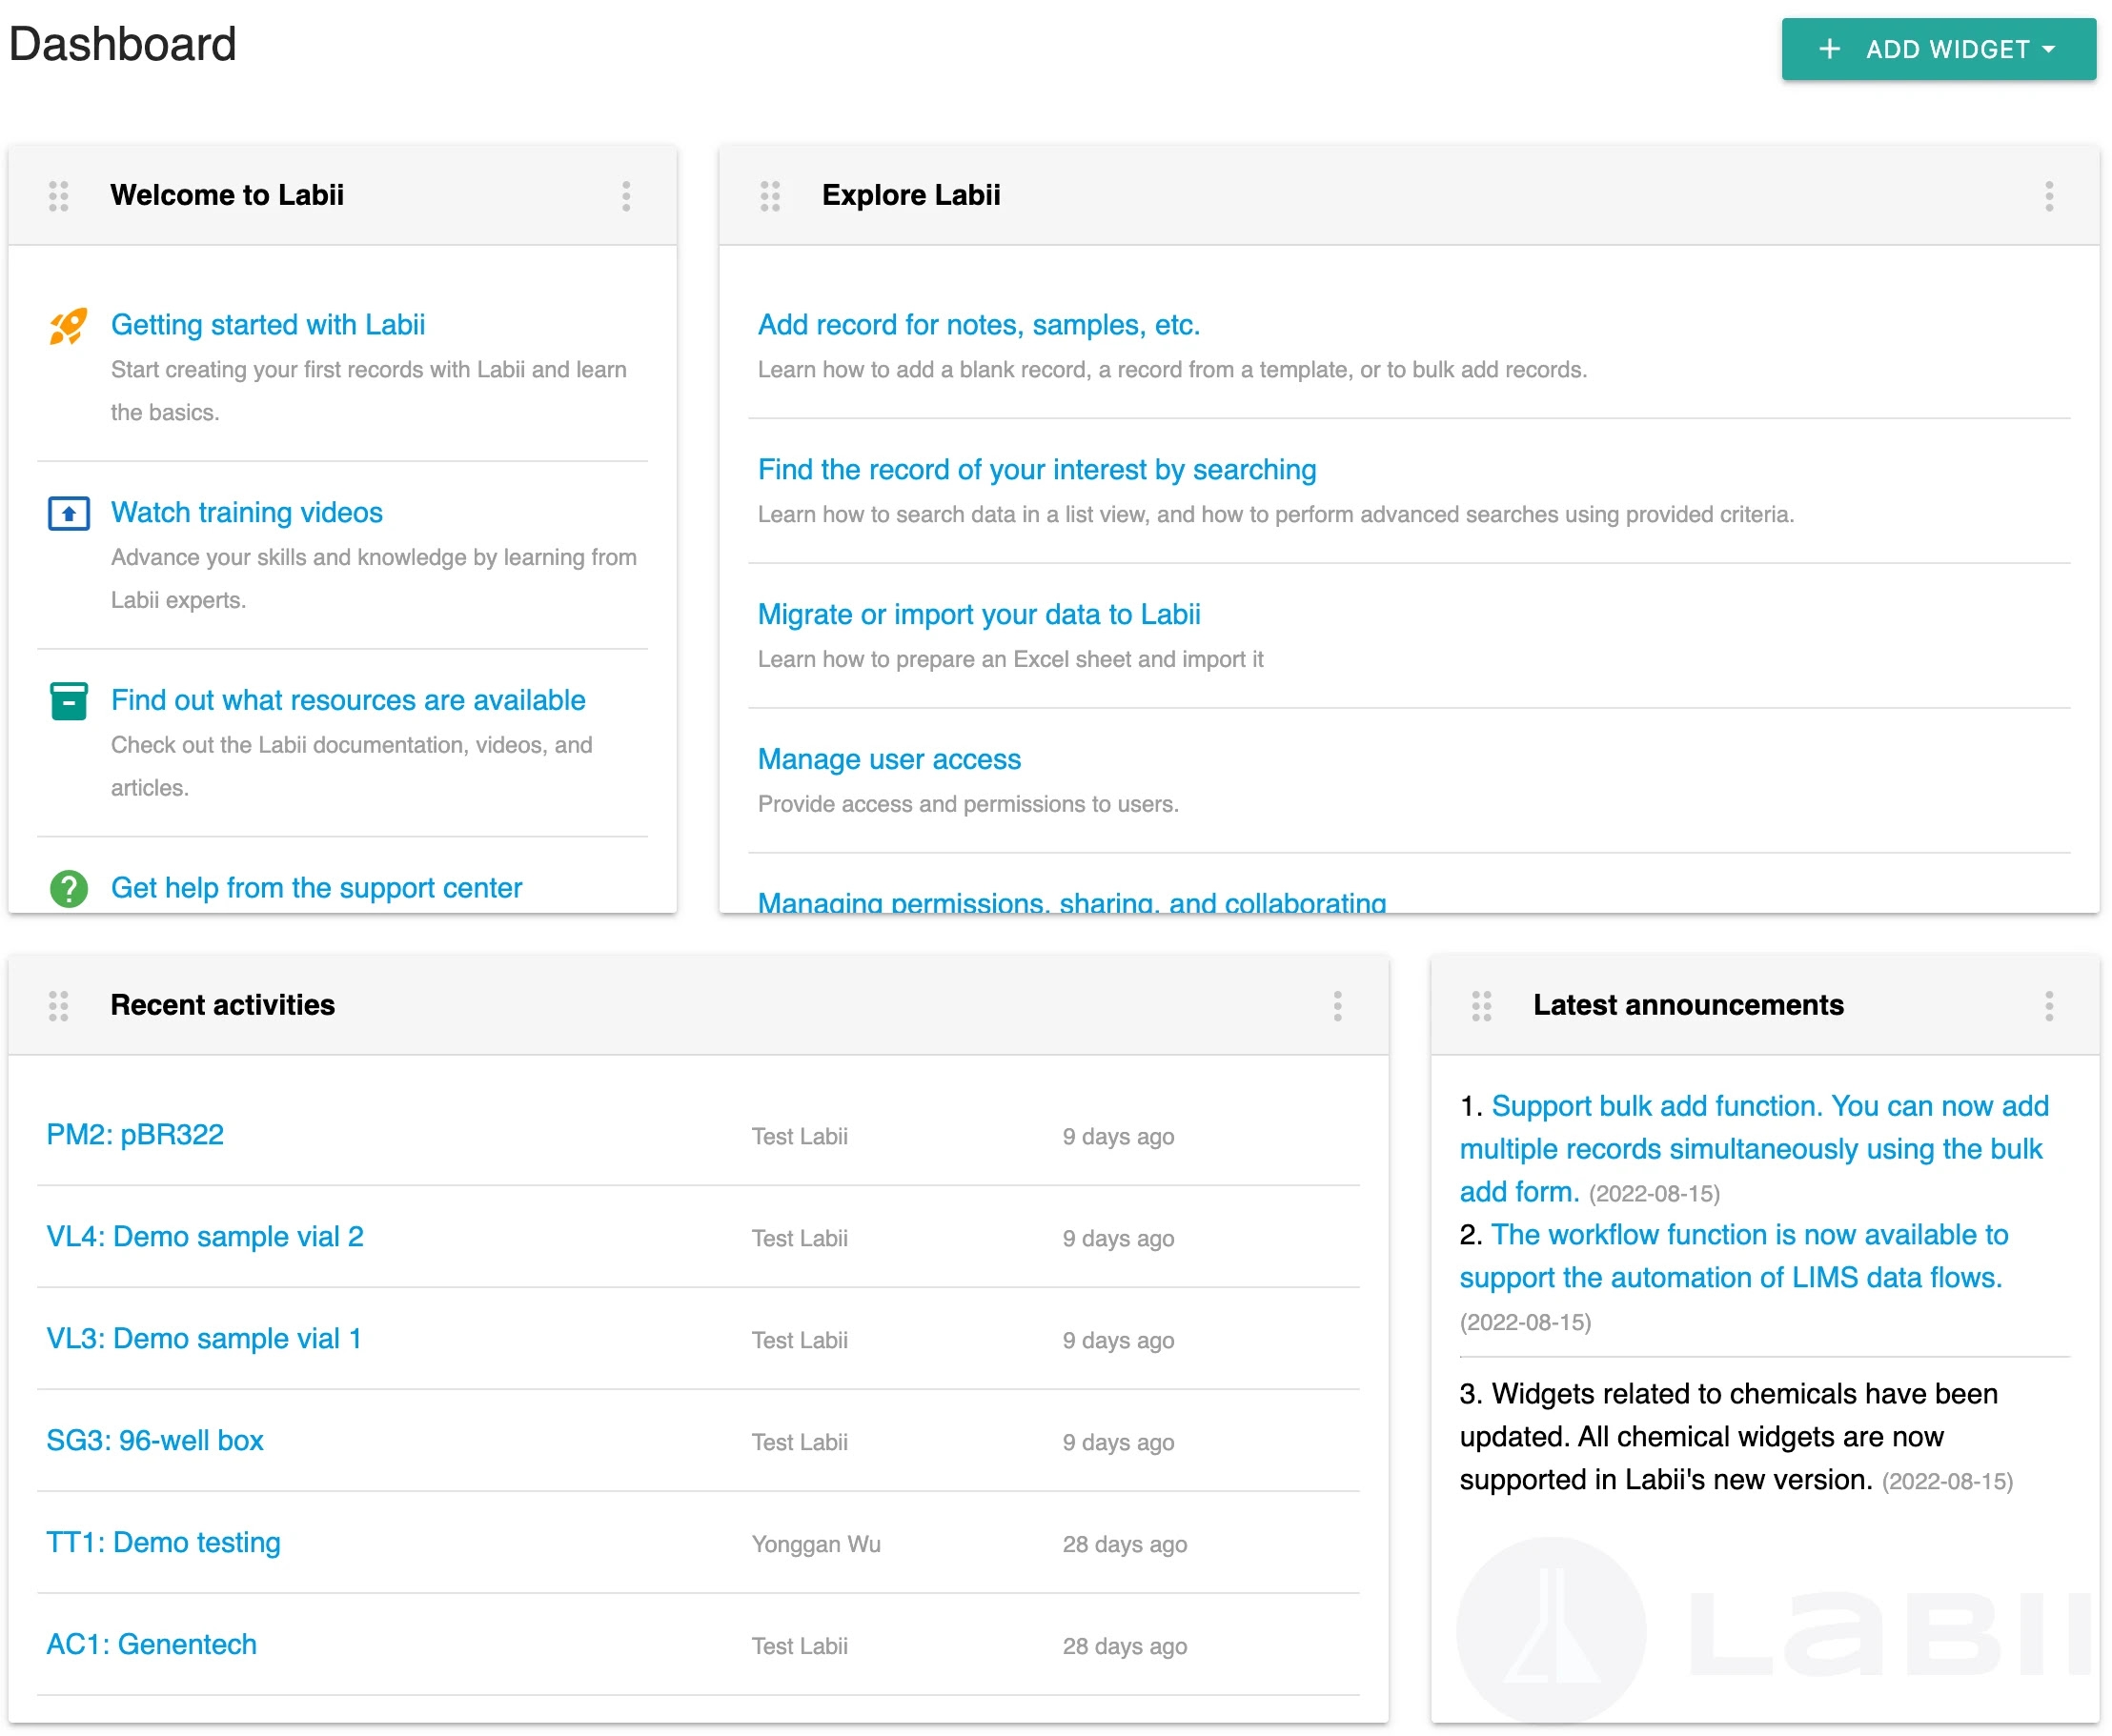Screen dimensions: 2112x1736
Task: Grab the Recent activities drag handle
Action: pos(58,1006)
